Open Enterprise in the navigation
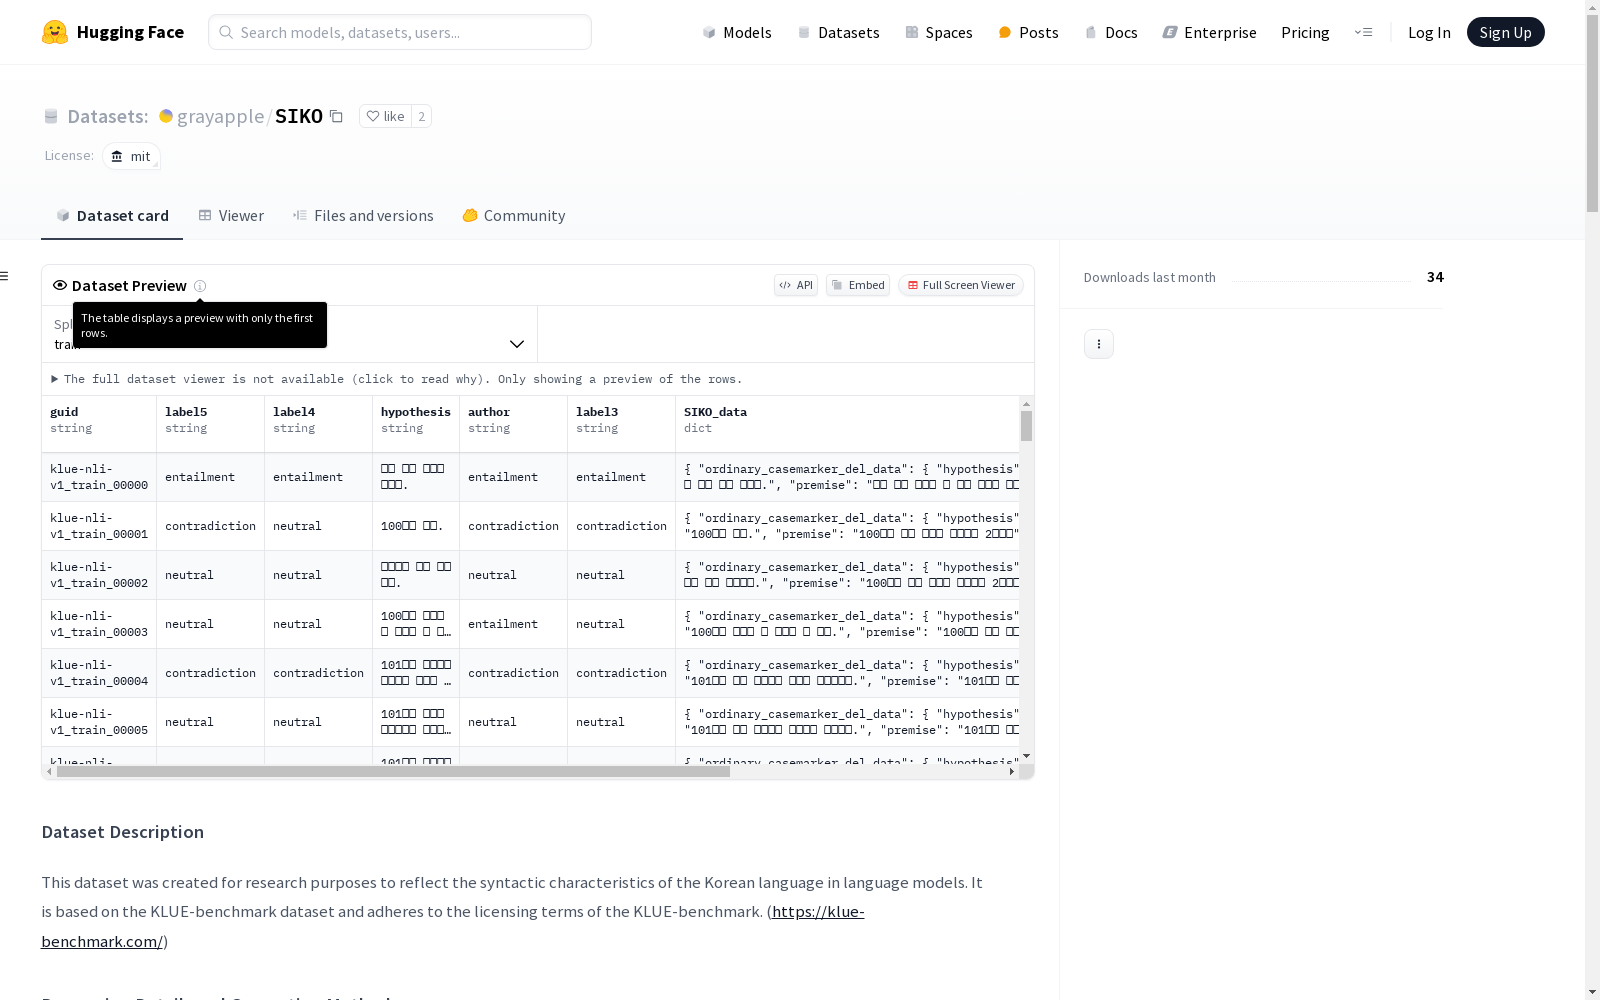 coord(1209,32)
